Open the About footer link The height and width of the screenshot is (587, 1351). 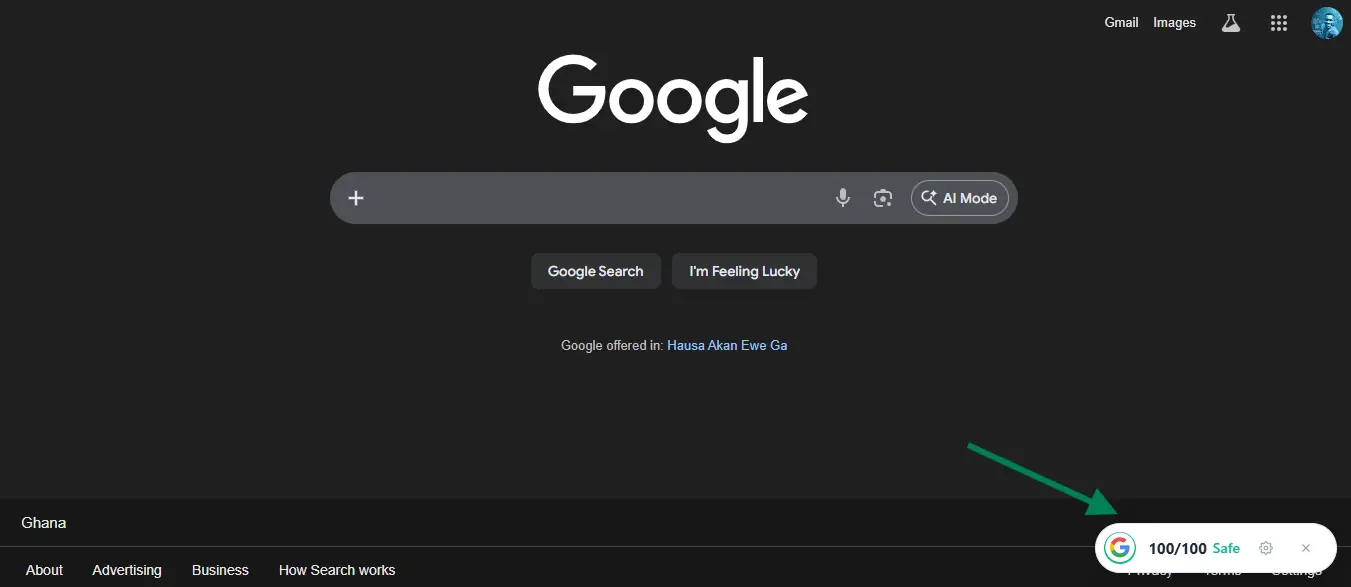click(44, 570)
